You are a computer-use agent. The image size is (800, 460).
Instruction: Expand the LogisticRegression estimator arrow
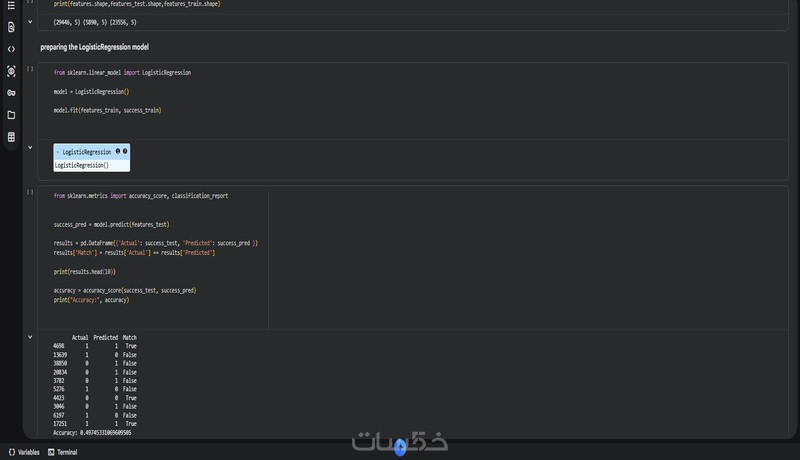(58, 152)
